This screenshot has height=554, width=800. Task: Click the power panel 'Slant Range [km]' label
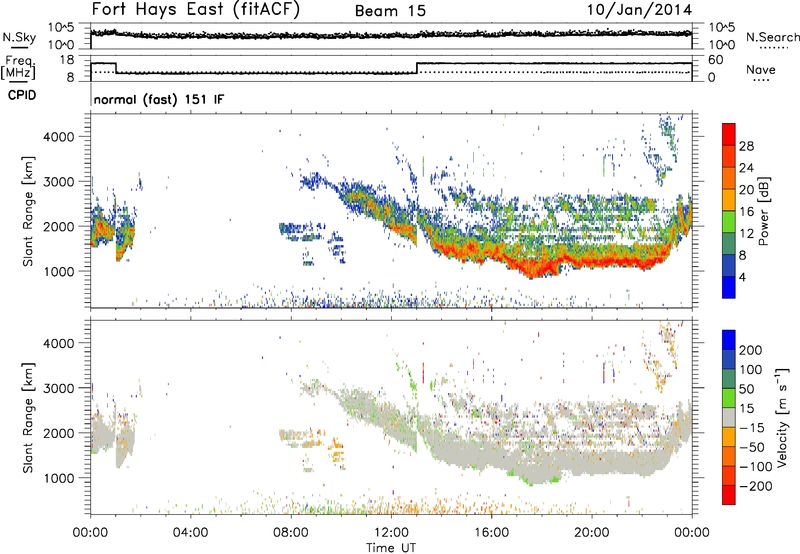pyautogui.click(x=28, y=211)
